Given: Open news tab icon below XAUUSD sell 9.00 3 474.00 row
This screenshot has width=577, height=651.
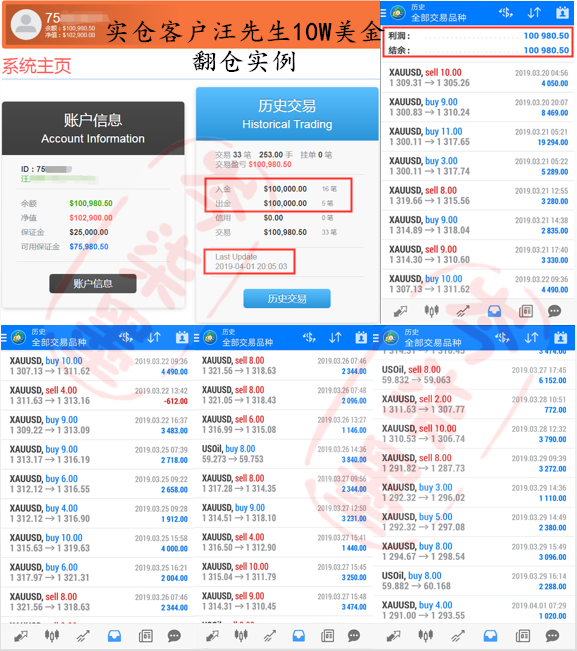Looking at the screenshot, I should [x=328, y=636].
